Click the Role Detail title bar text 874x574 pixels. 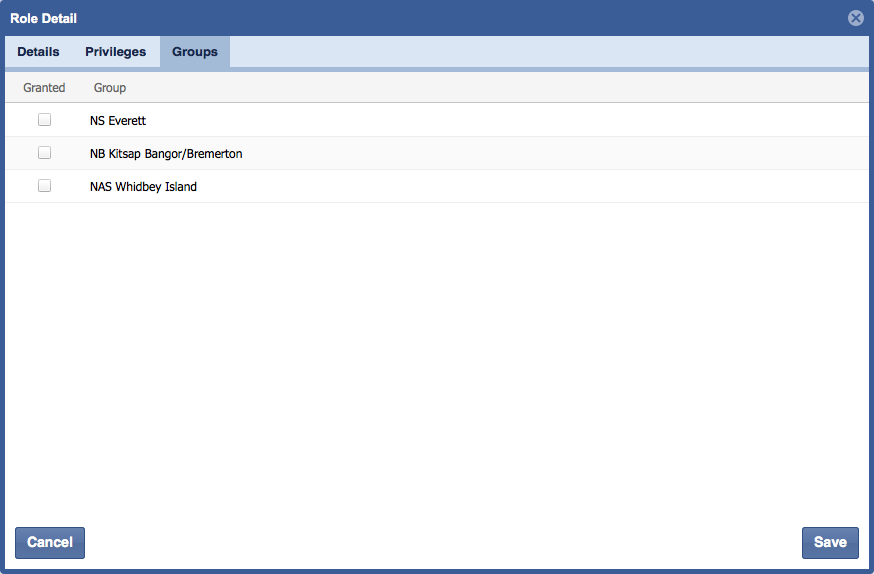pyautogui.click(x=44, y=18)
